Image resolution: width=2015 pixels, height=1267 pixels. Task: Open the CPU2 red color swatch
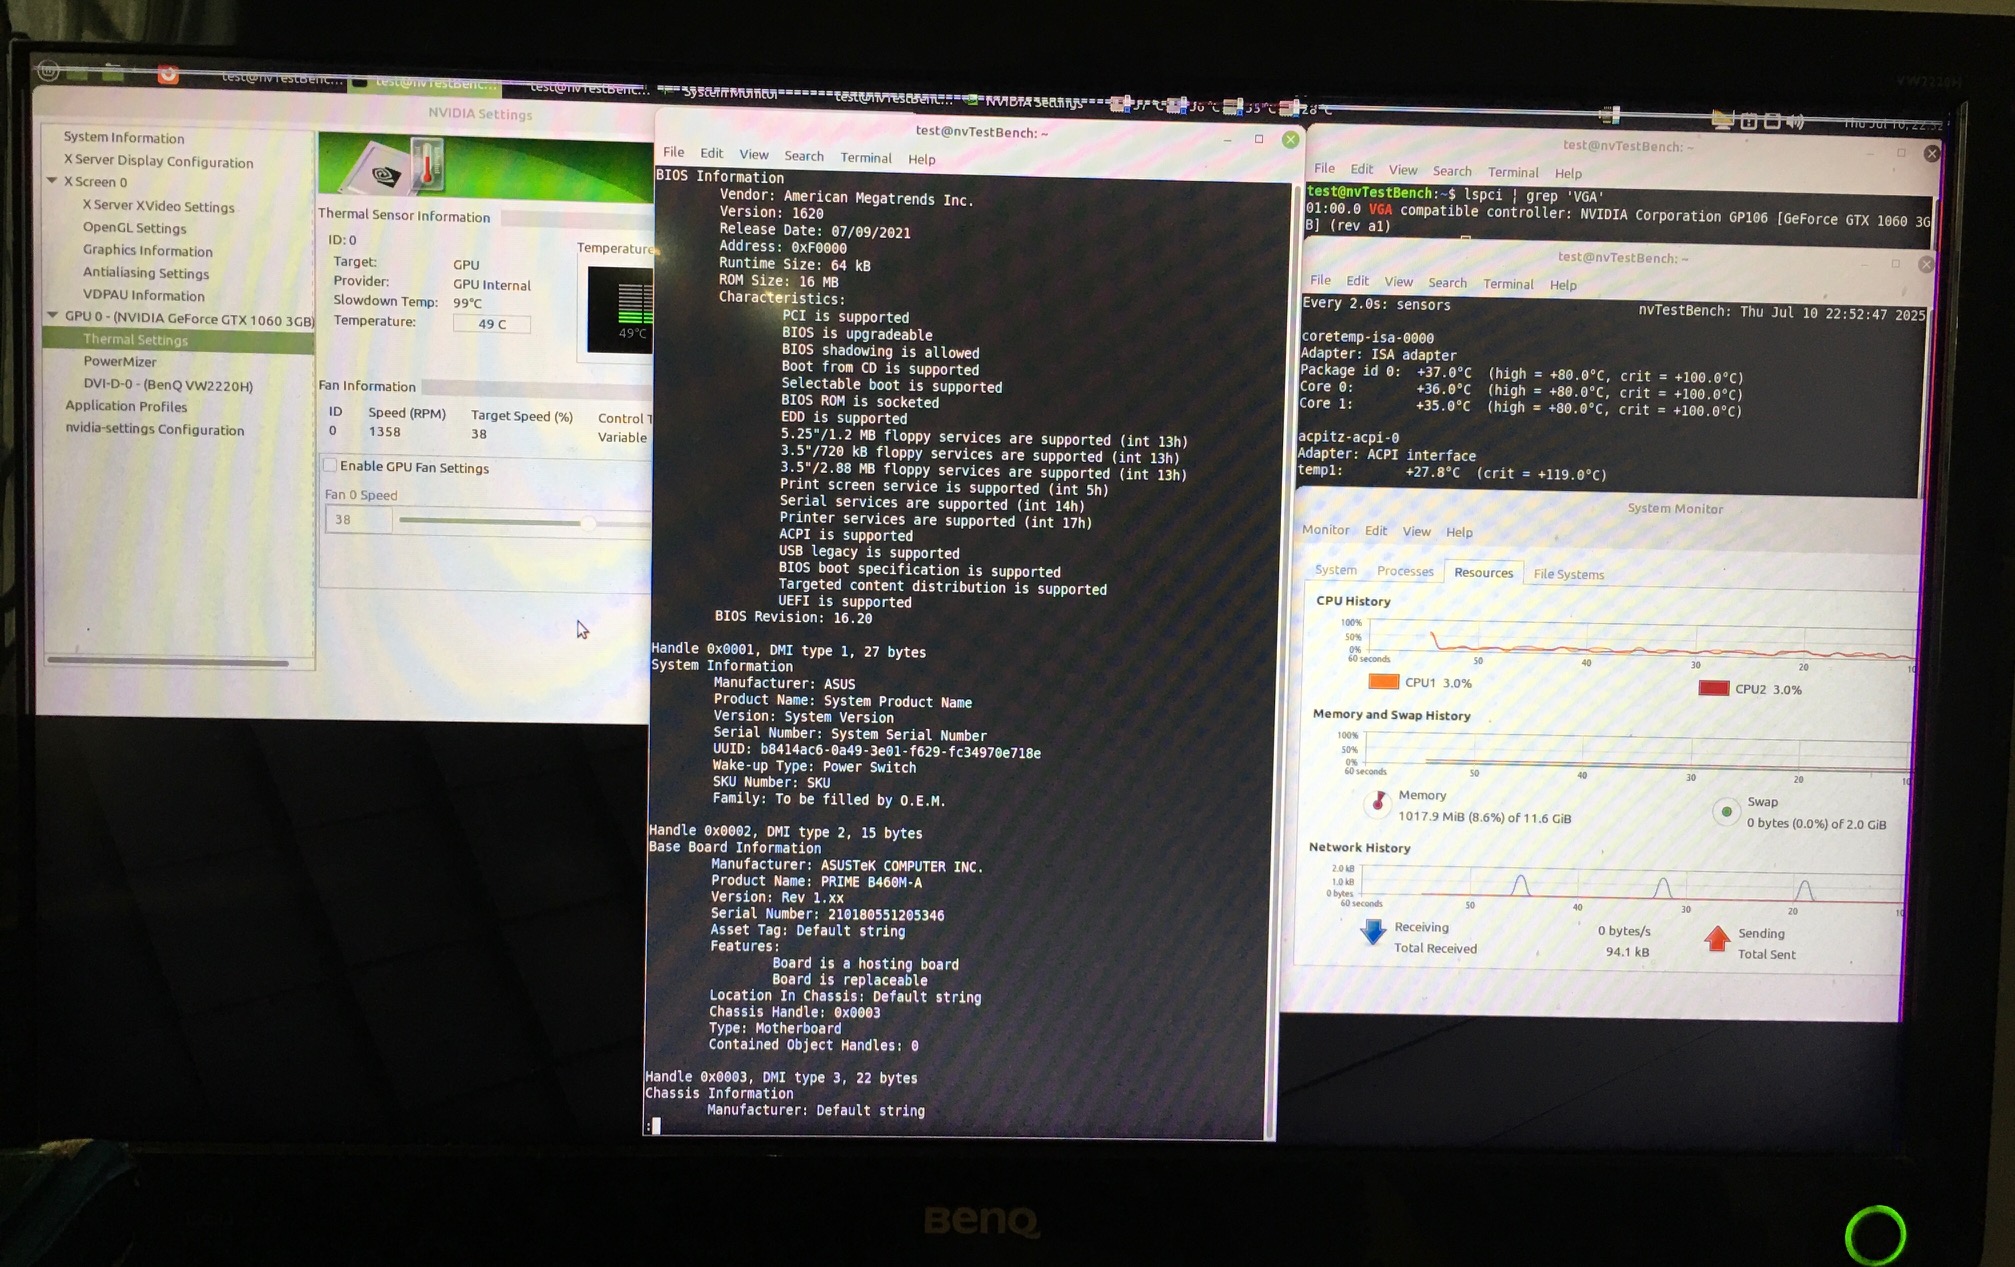(1713, 688)
